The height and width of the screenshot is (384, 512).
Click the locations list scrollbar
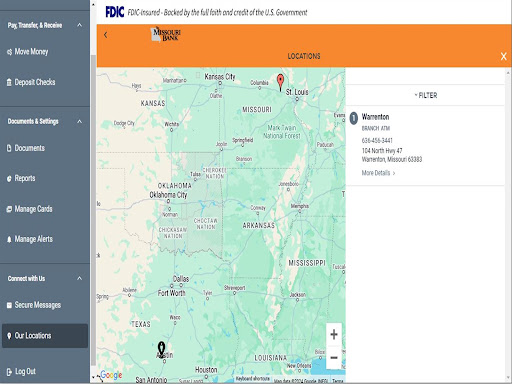tap(508, 225)
